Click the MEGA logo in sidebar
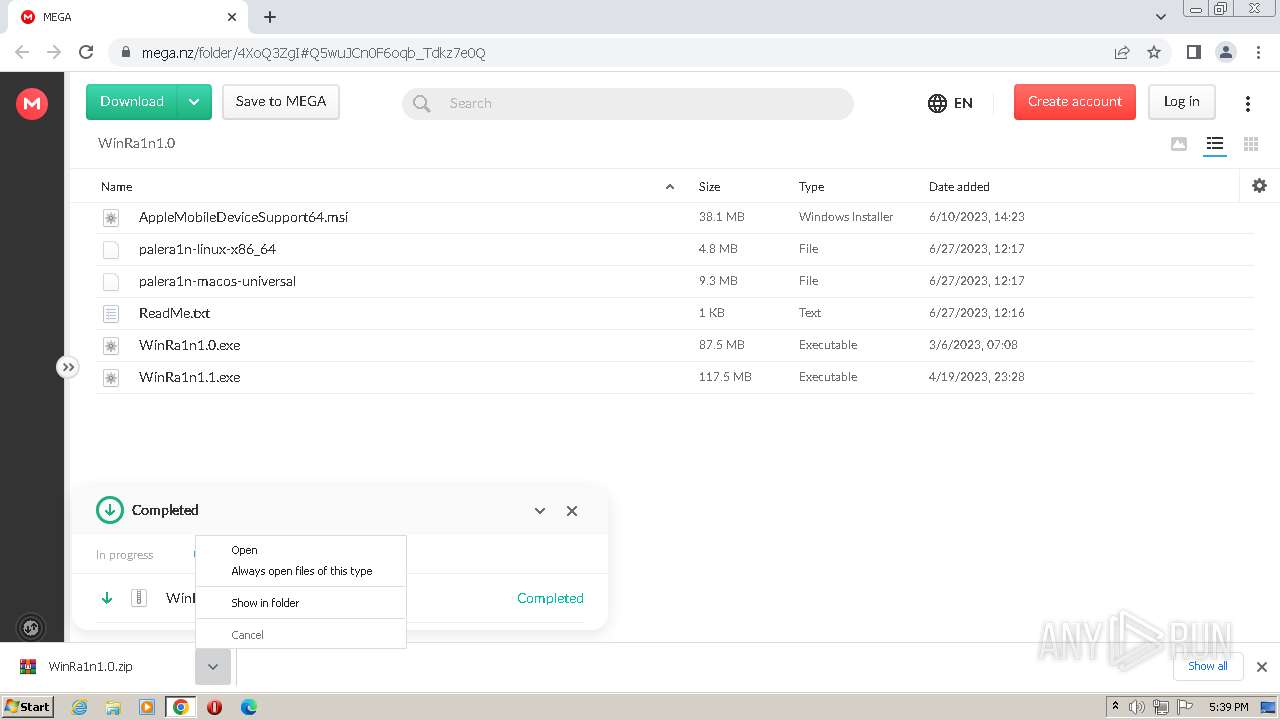1280x720 pixels. 32,103
